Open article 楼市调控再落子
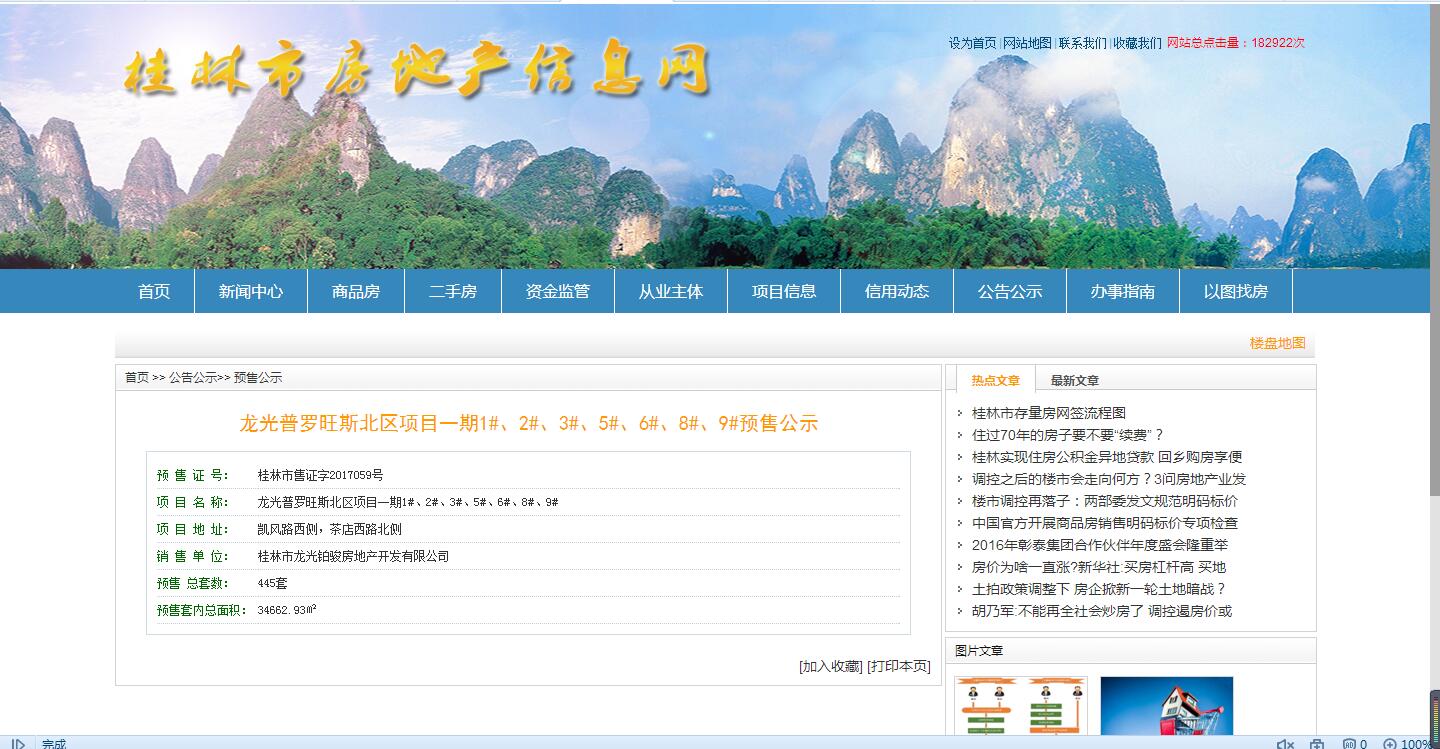Screen dimensions: 1440x749 (1105, 501)
